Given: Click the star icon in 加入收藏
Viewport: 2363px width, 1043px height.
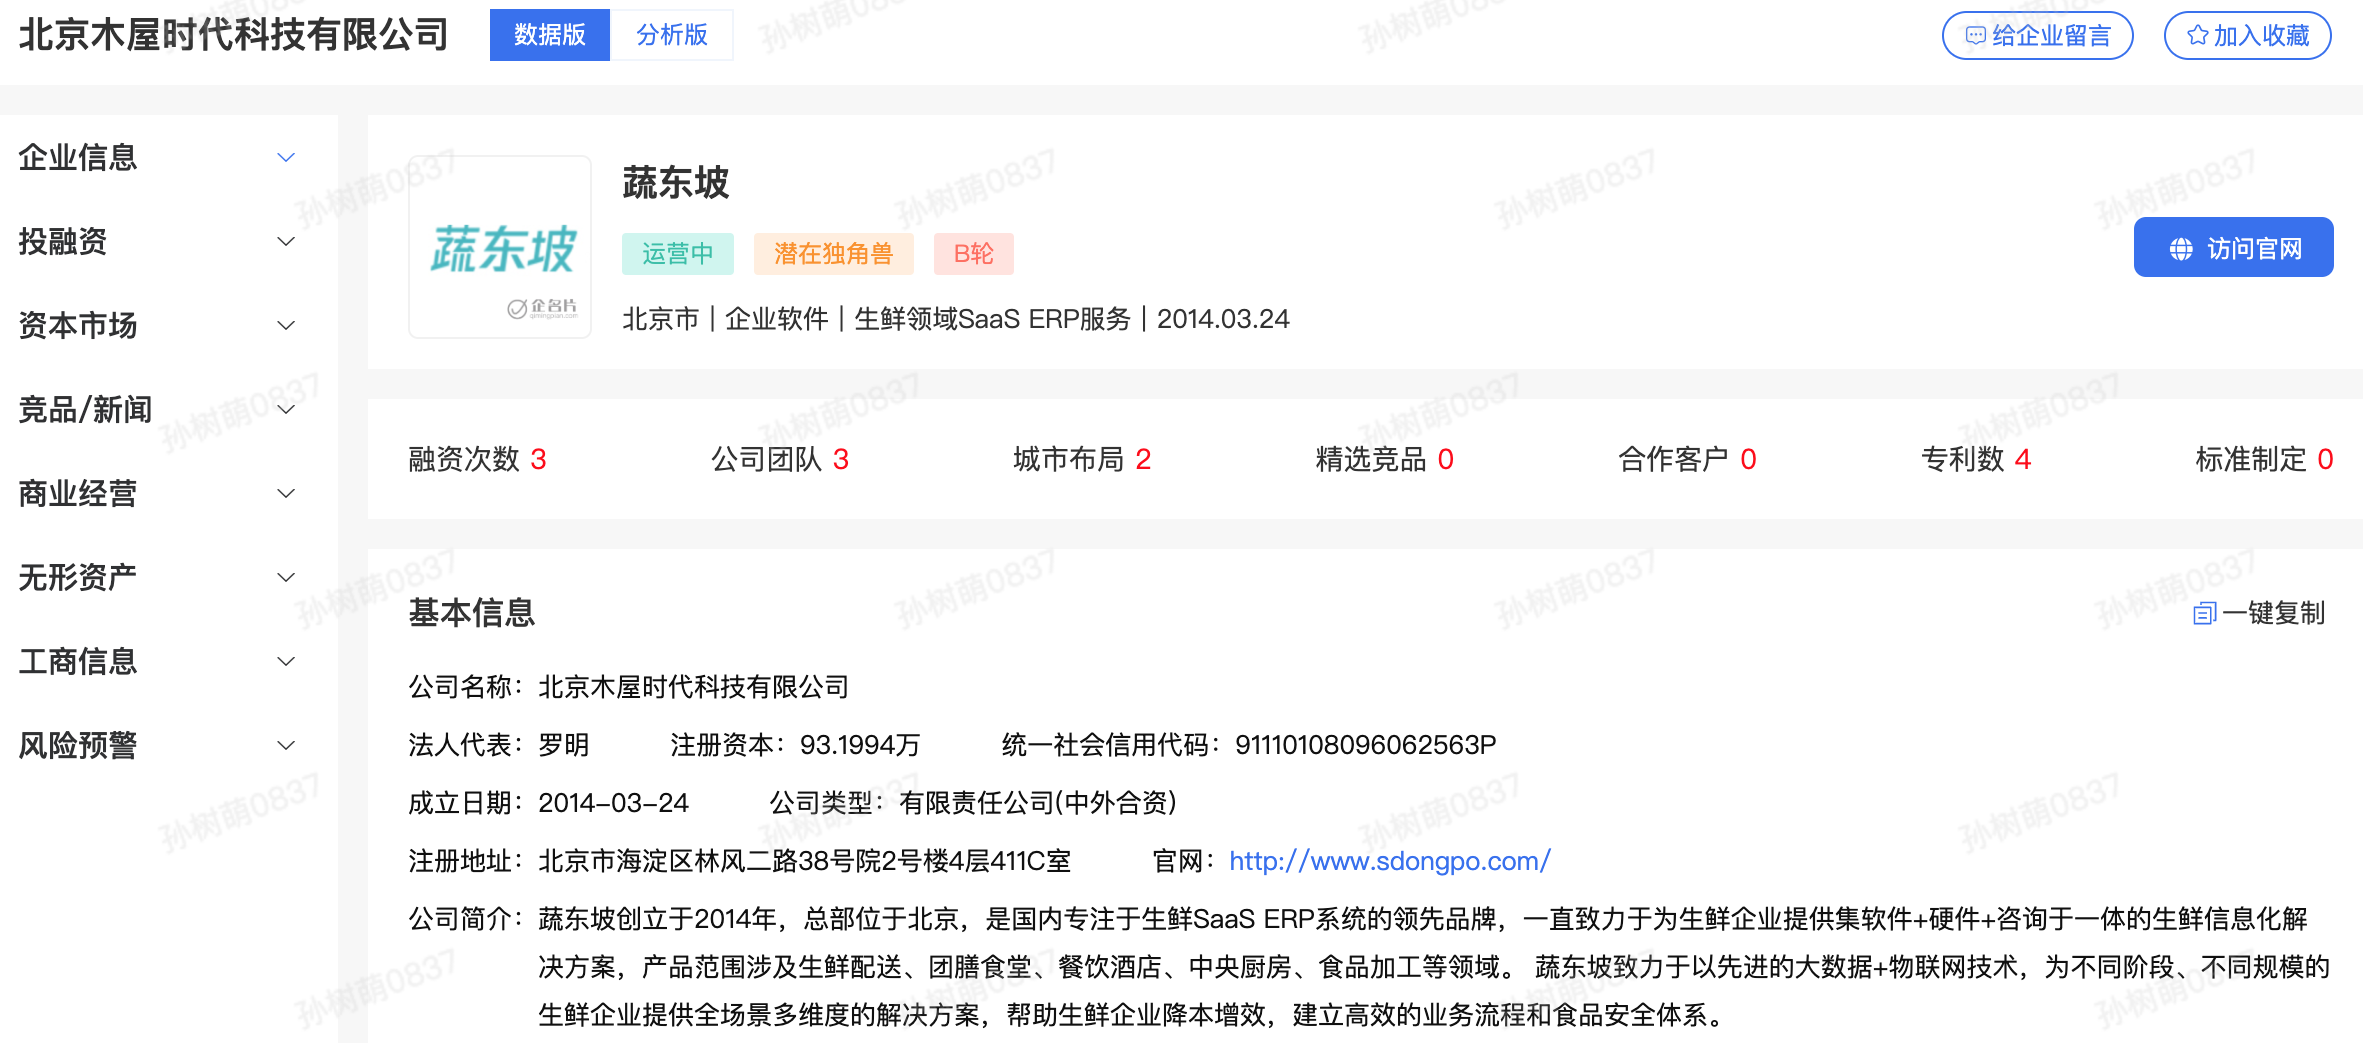Looking at the screenshot, I should click(x=2197, y=36).
